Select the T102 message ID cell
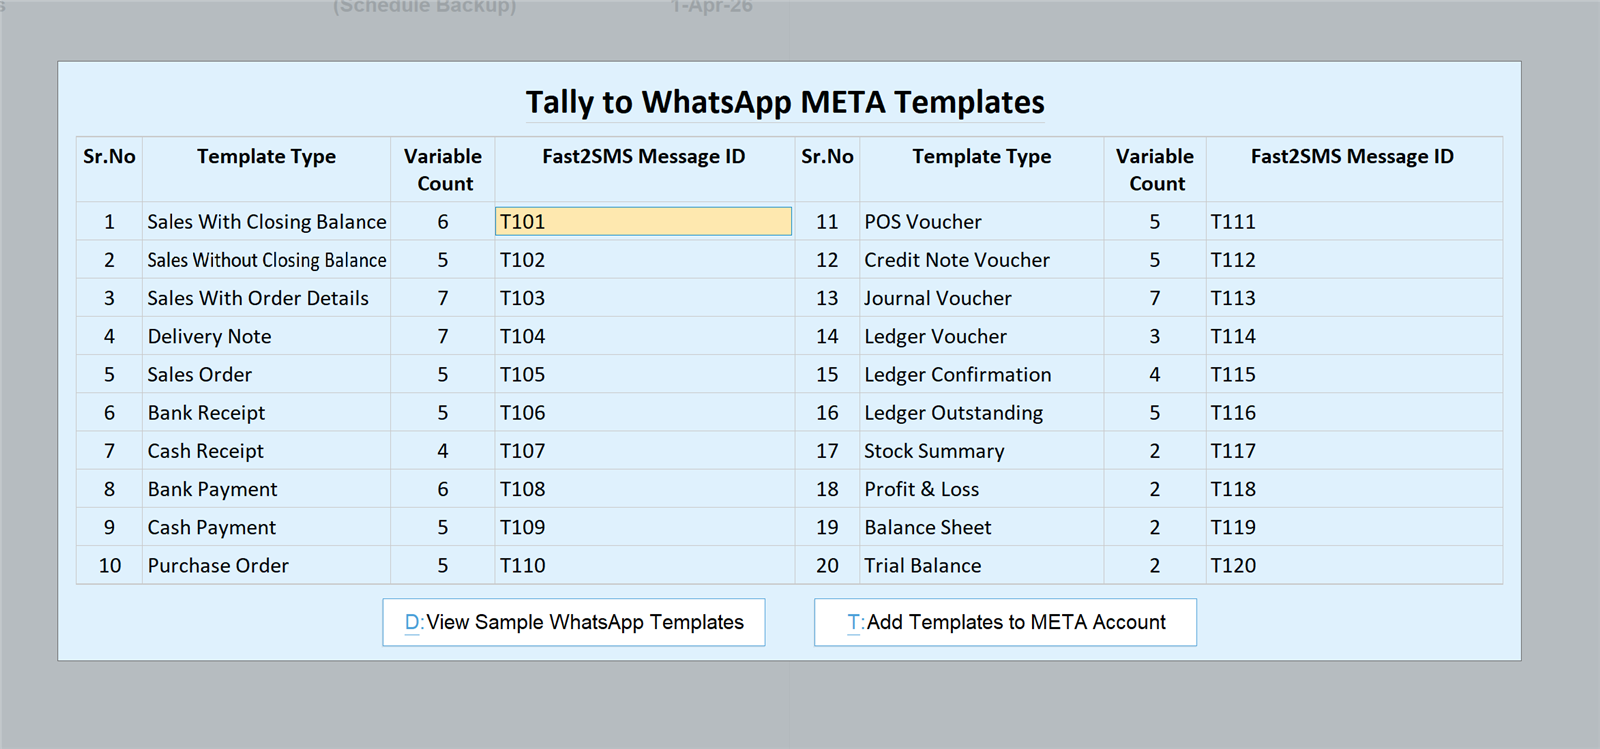 tap(643, 260)
